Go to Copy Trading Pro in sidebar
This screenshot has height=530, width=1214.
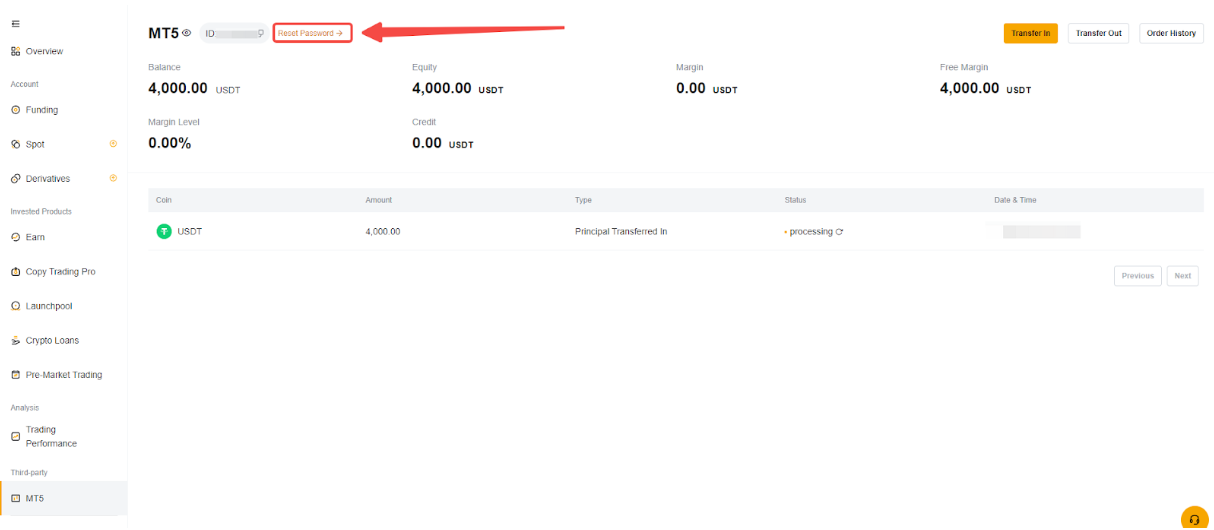tap(60, 272)
